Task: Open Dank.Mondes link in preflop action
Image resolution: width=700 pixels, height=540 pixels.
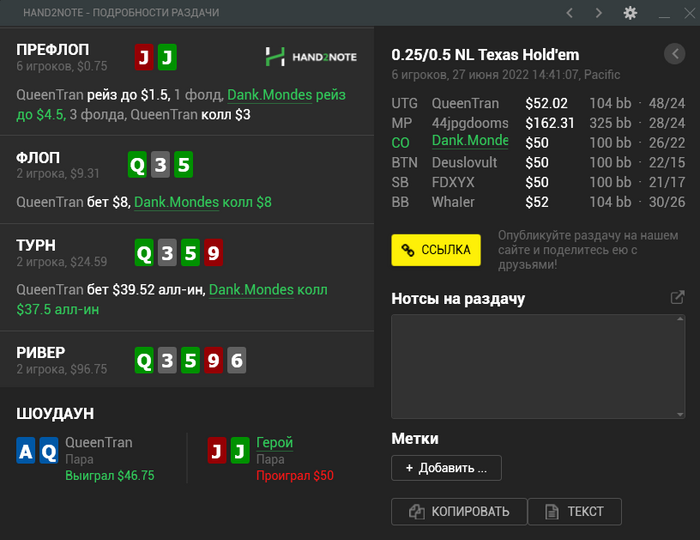Action: (270, 95)
